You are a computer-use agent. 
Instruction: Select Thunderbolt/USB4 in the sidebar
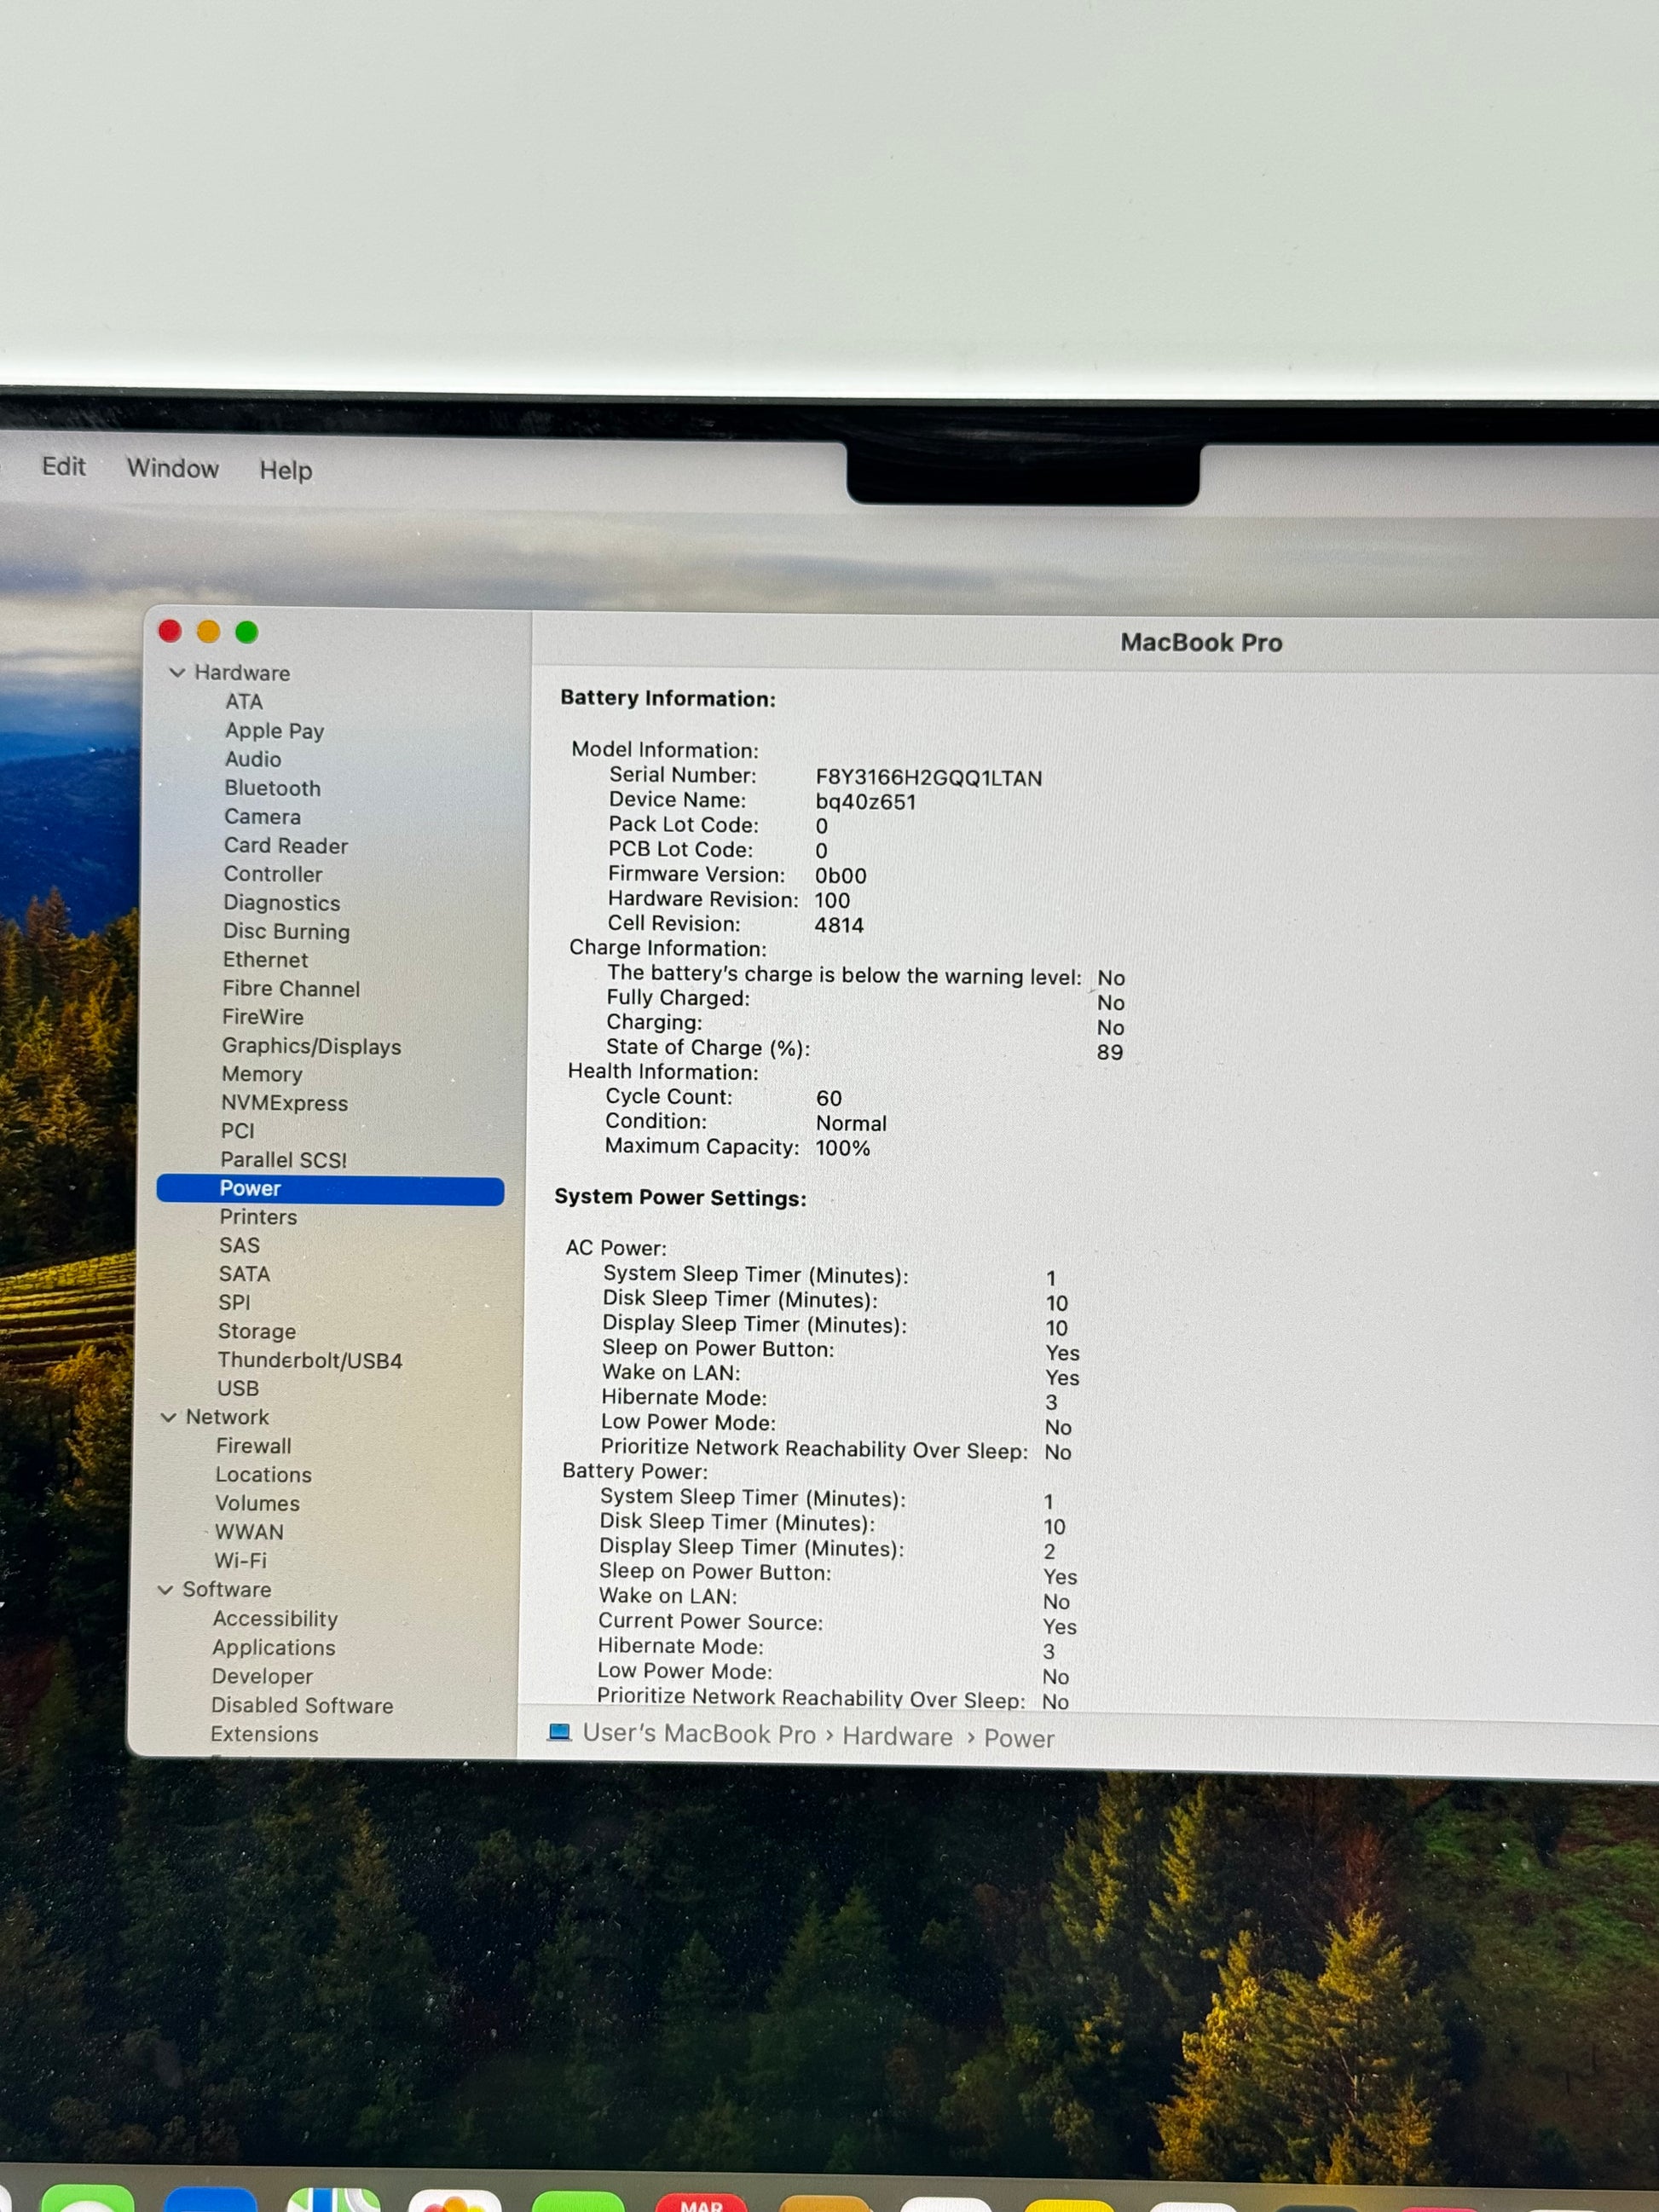coord(310,1360)
